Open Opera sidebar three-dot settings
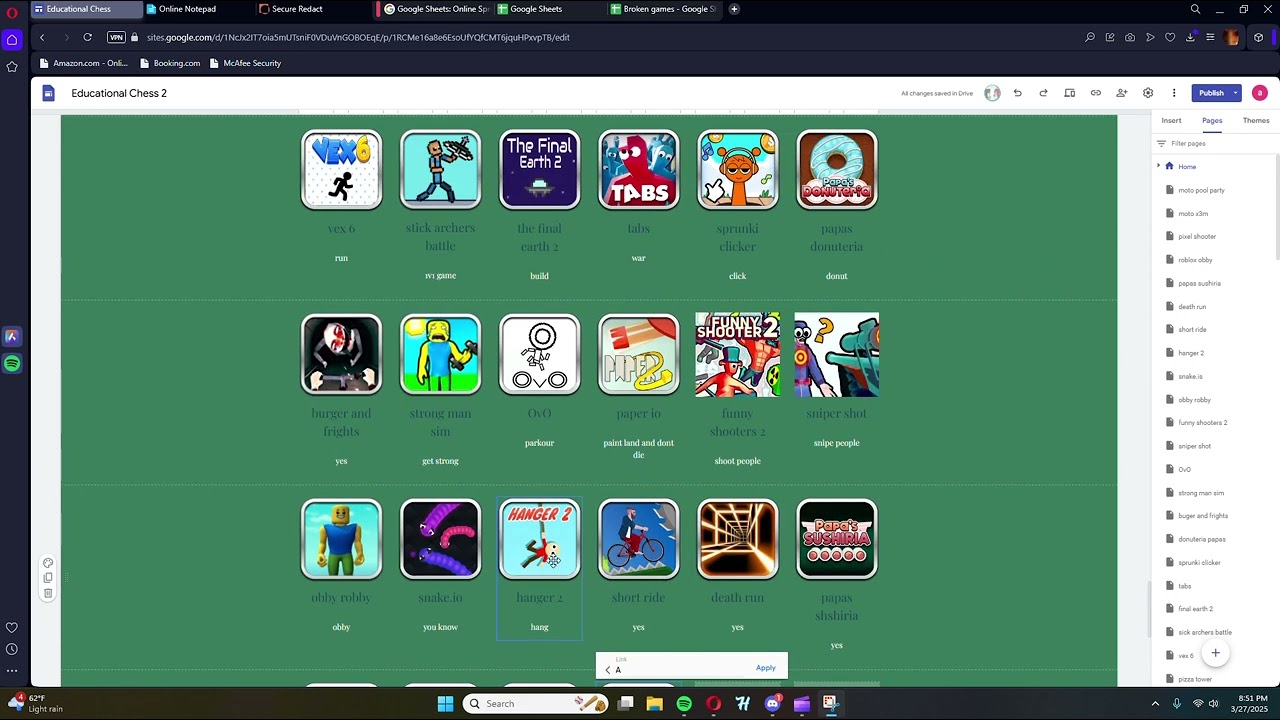 12,671
